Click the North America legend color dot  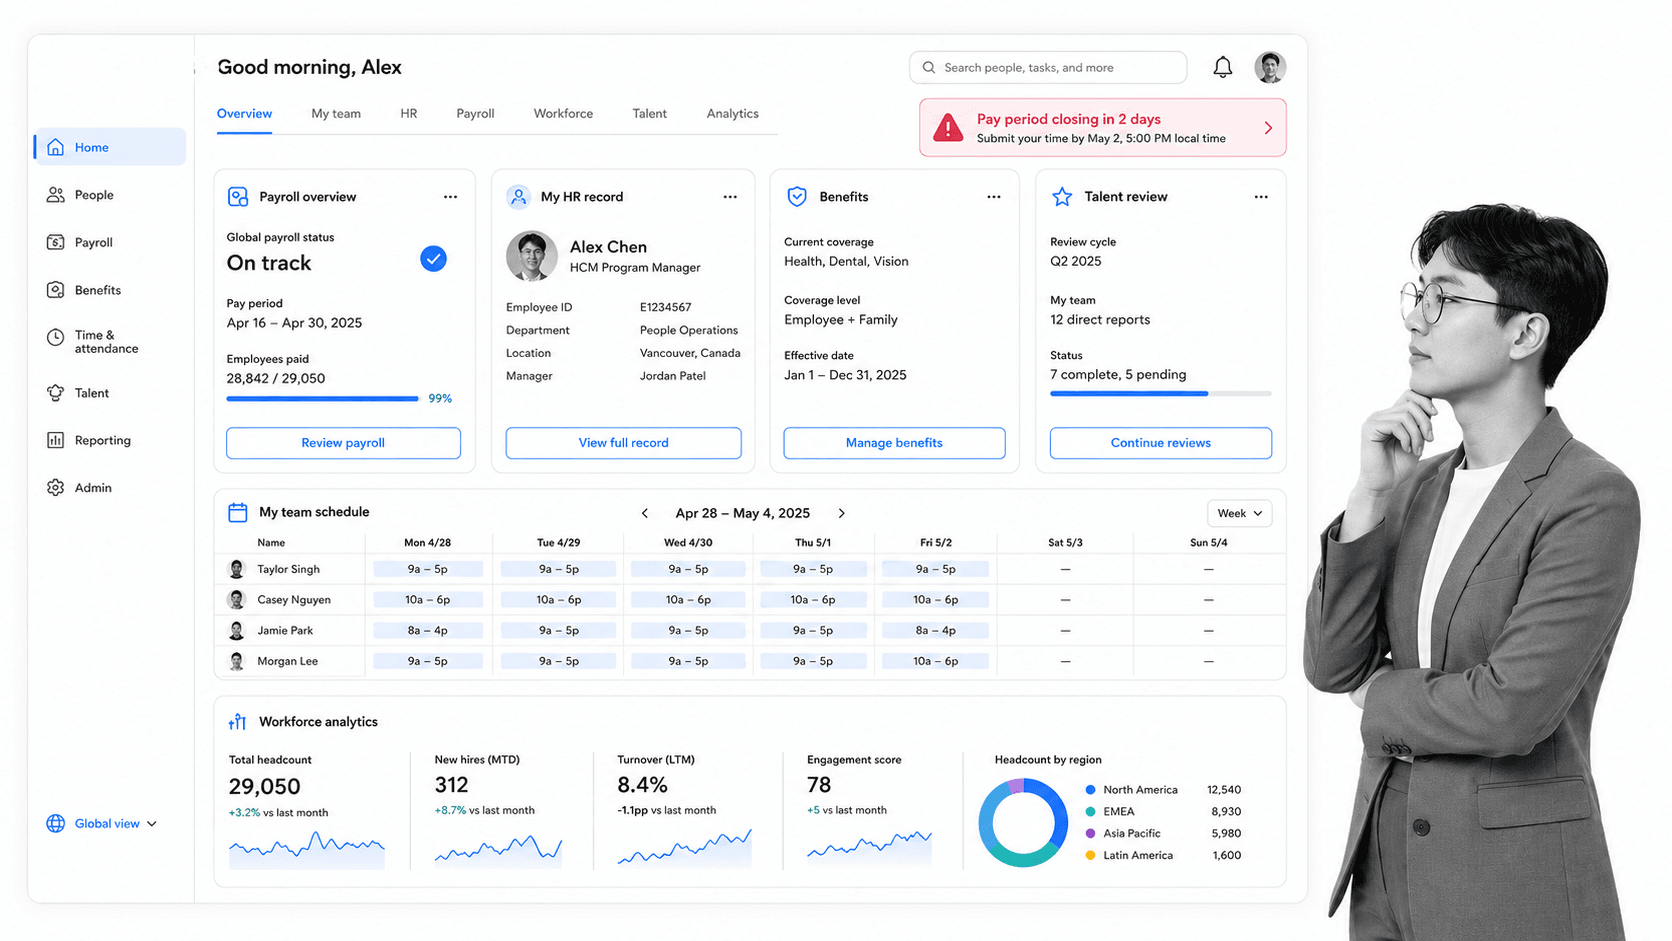click(1091, 790)
